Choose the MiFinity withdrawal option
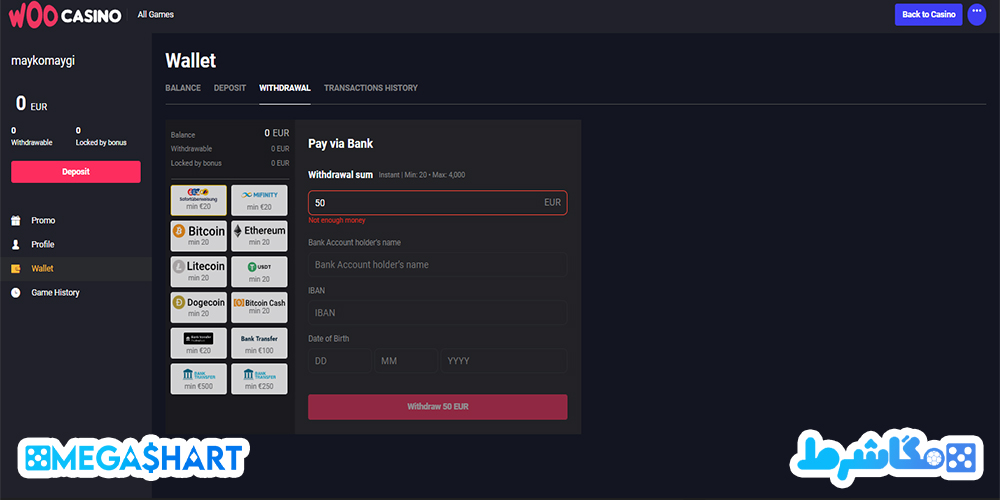The image size is (1000, 500). point(259,200)
